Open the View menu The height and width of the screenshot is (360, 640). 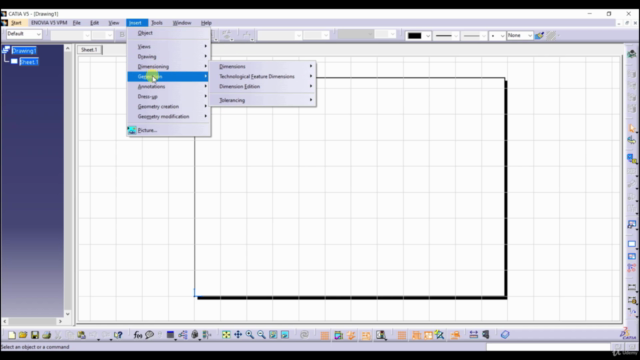(113, 23)
